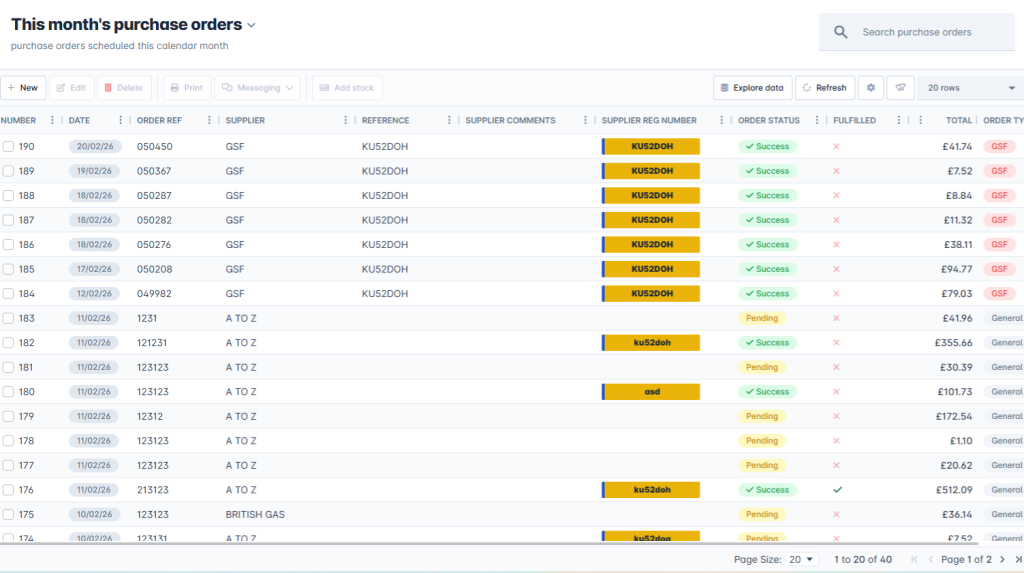The image size is (1024, 573).
Task: Click the 20/02/26 date chip on order 190
Action: (x=95, y=146)
